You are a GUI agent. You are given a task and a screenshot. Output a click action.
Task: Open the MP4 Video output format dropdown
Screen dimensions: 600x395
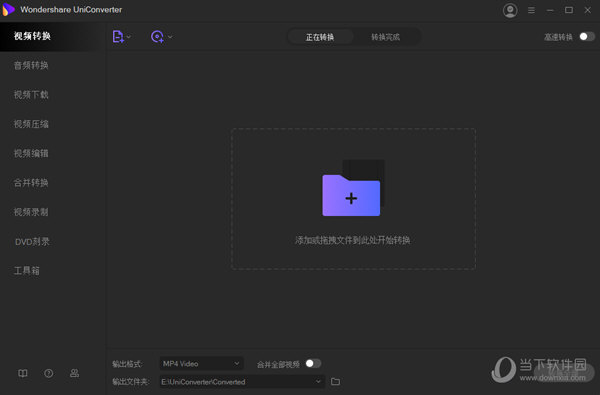tap(201, 364)
